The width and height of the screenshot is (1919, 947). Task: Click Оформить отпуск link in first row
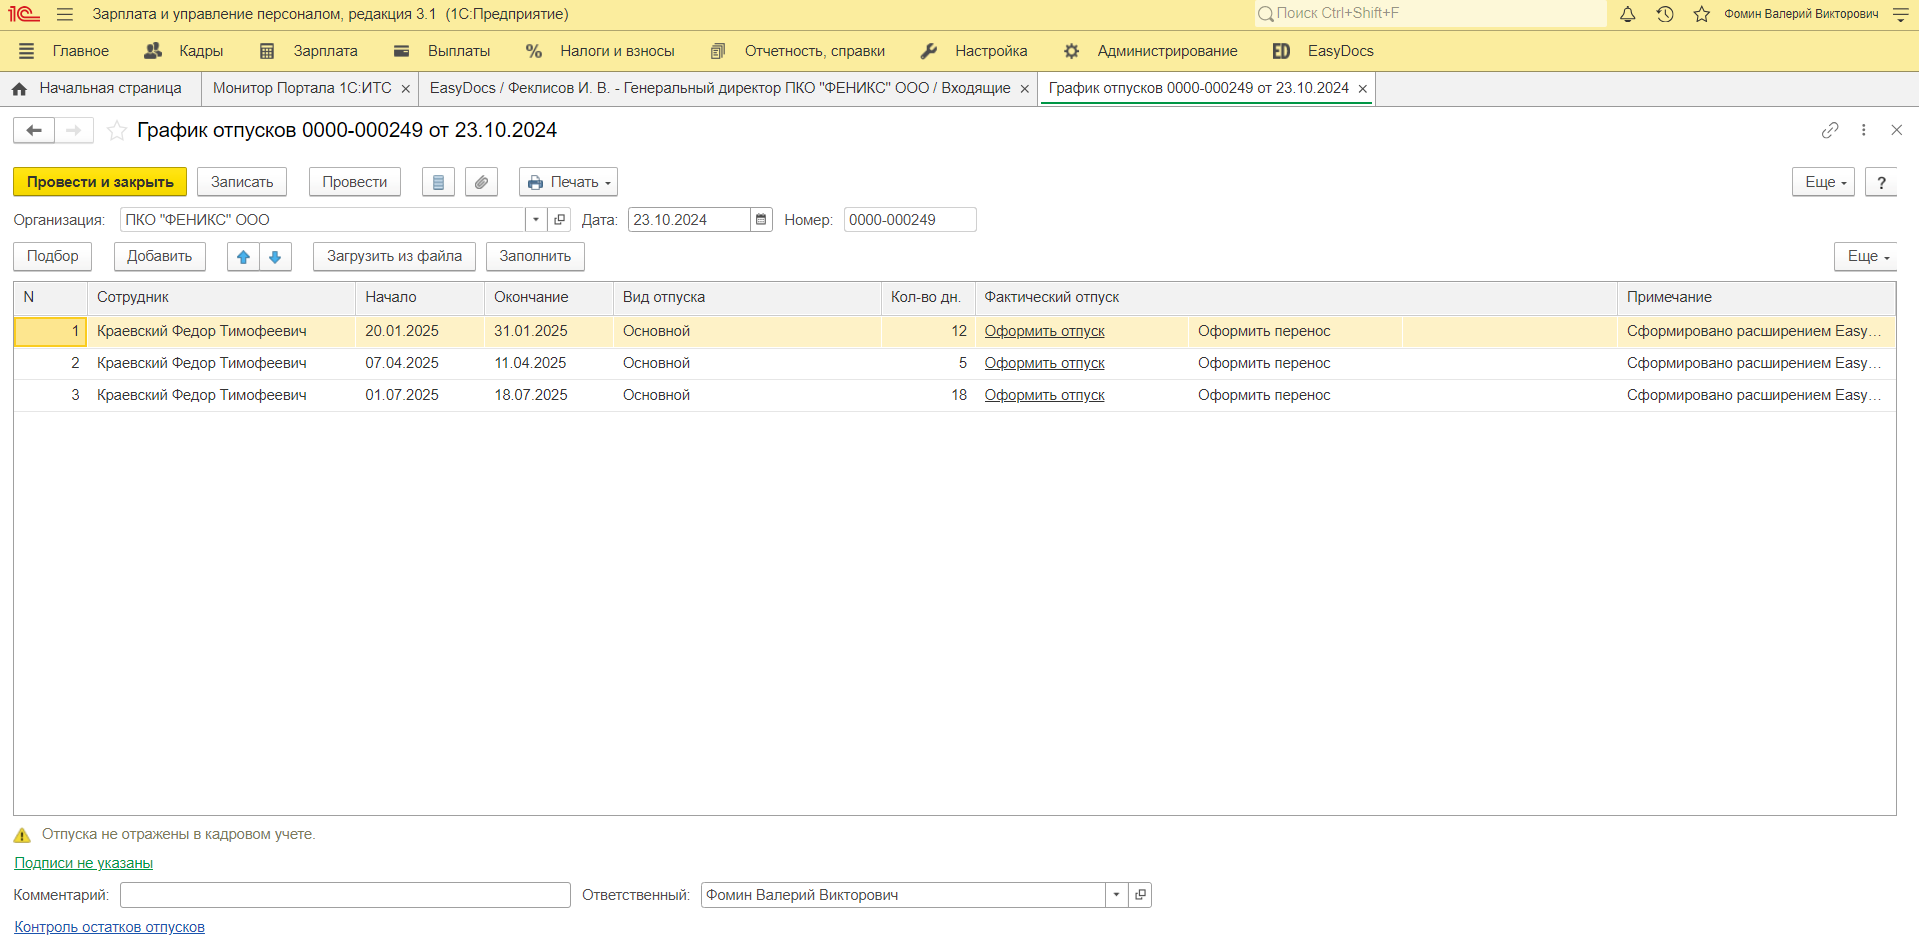click(1044, 331)
